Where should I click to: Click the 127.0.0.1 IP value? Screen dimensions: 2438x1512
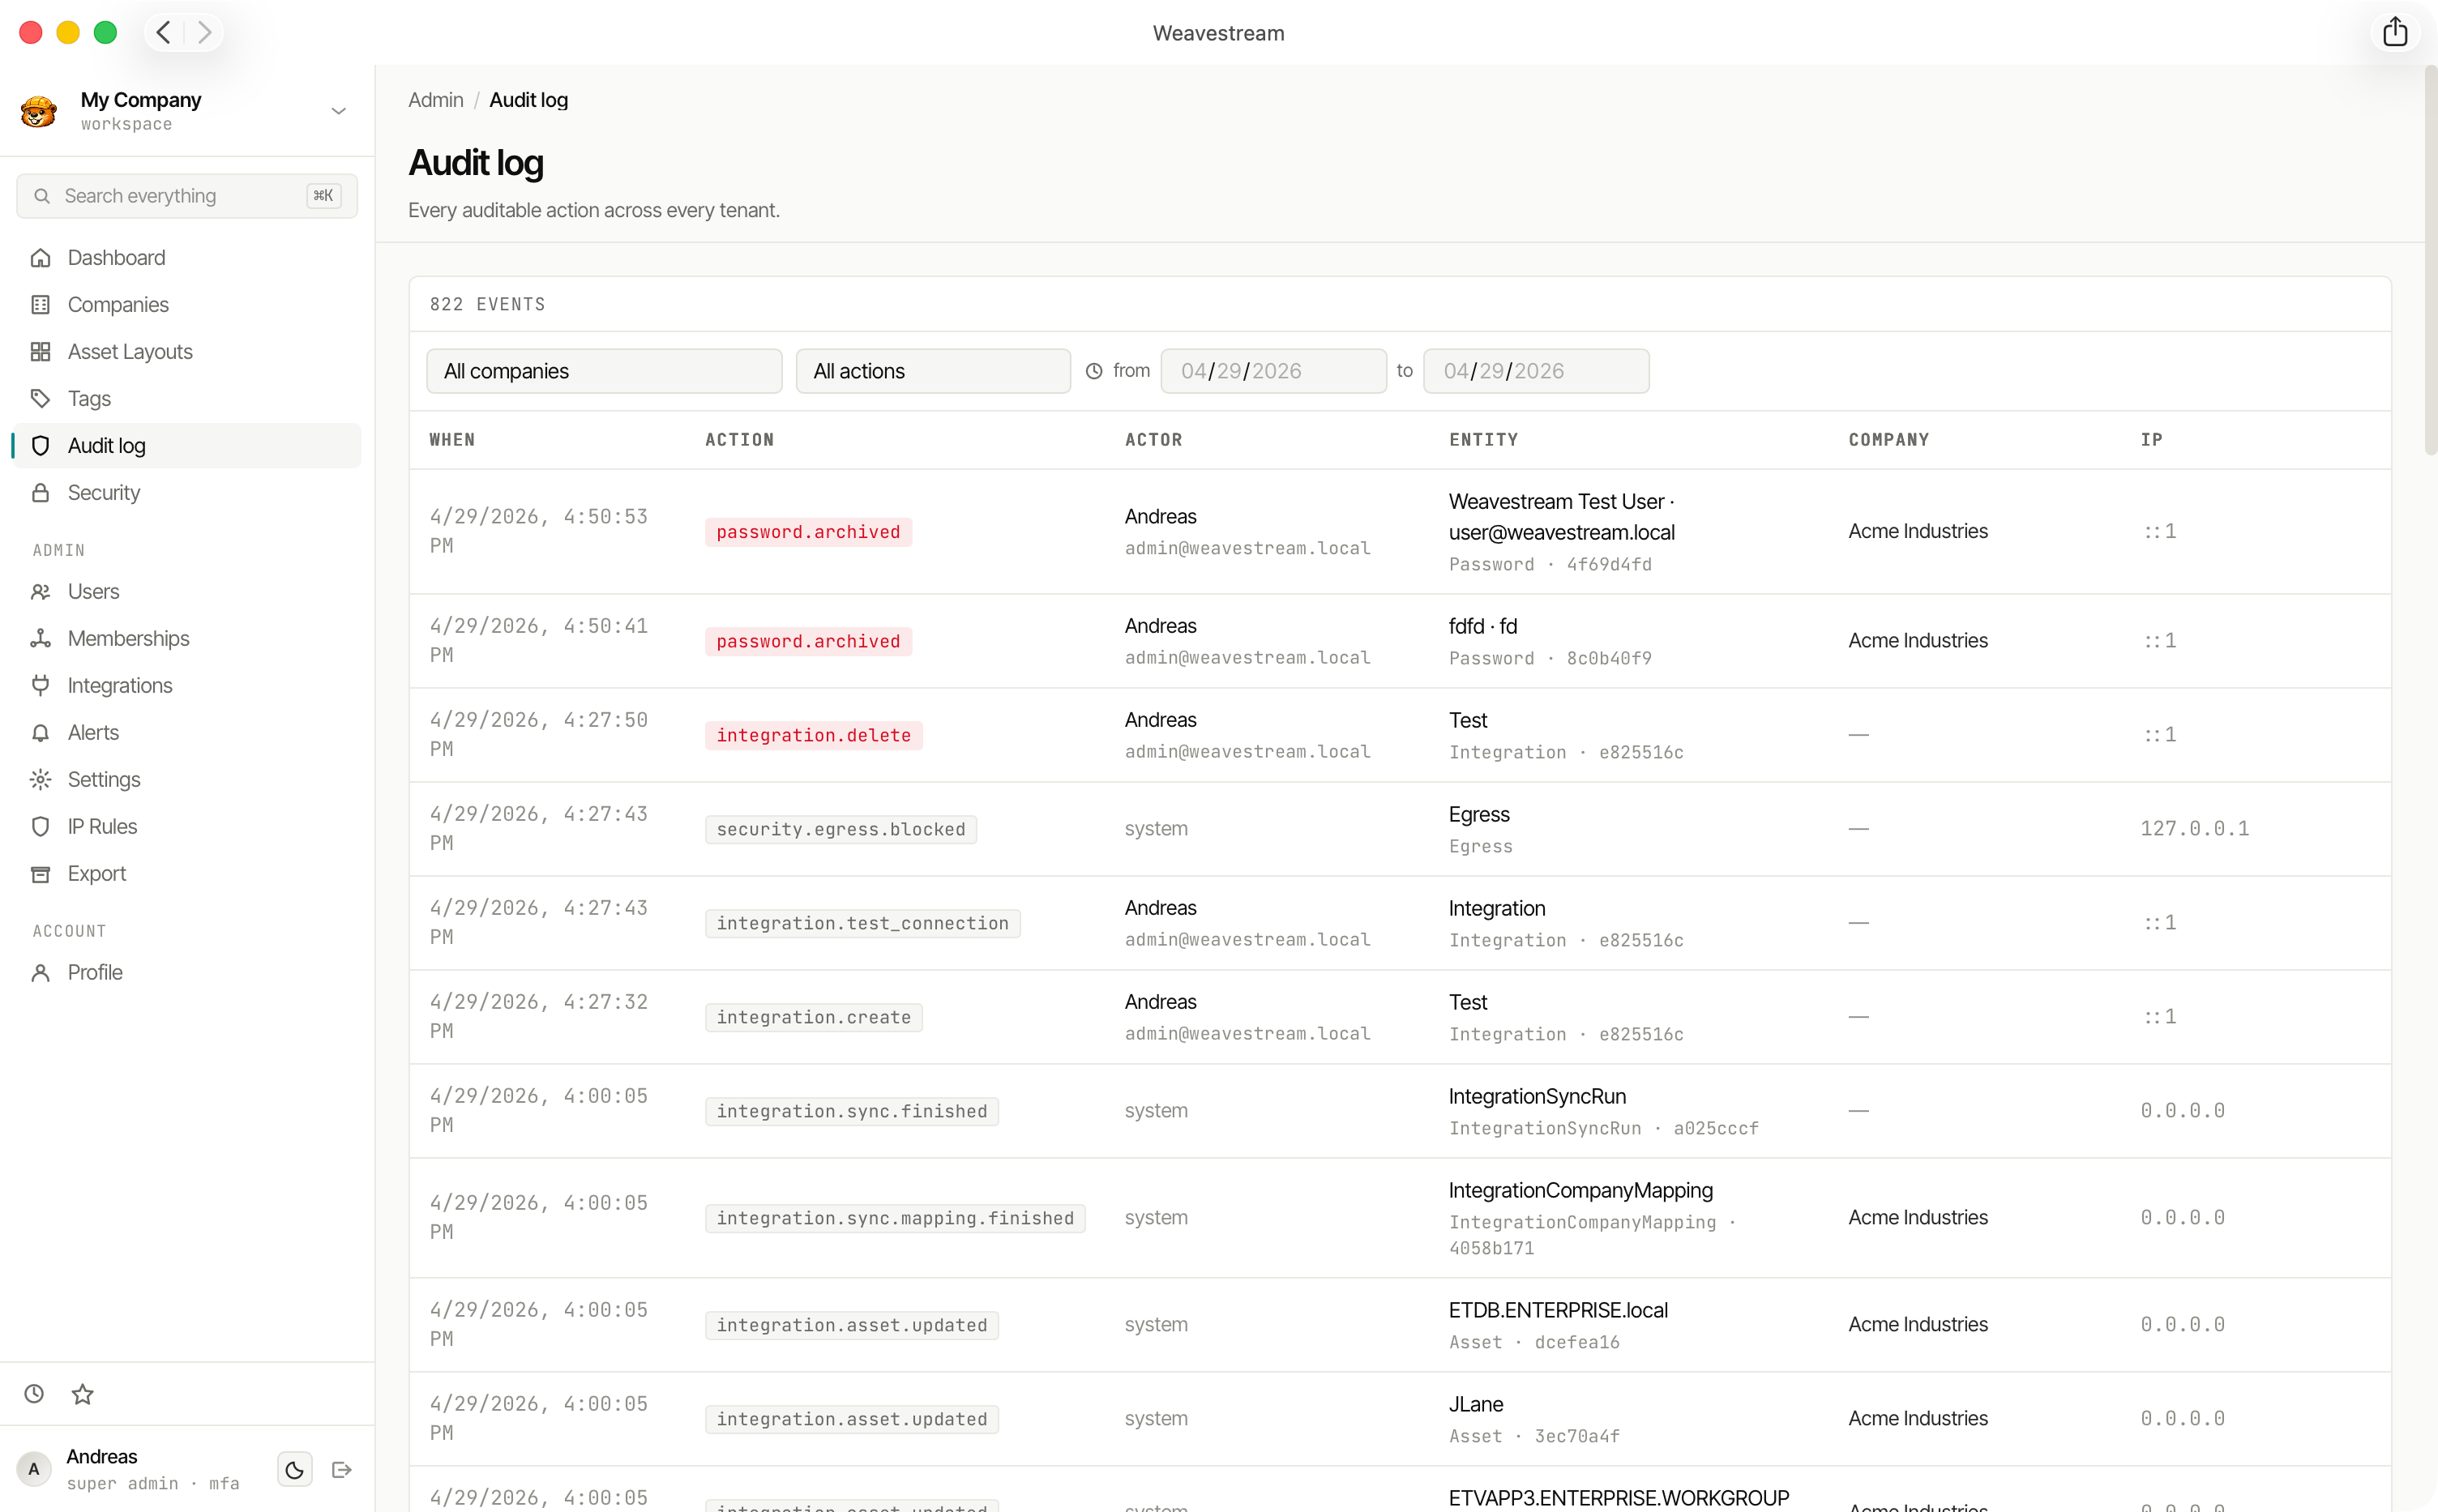tap(2194, 829)
